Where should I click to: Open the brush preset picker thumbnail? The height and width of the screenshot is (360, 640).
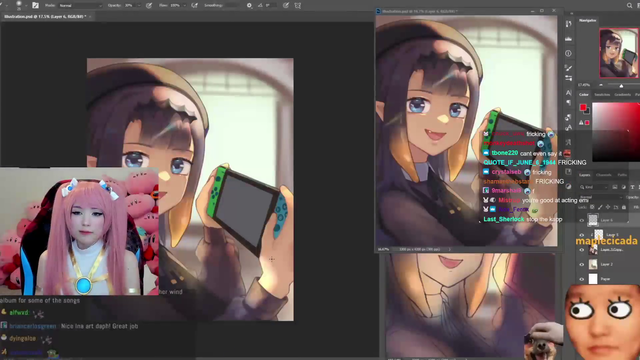coord(19,4)
